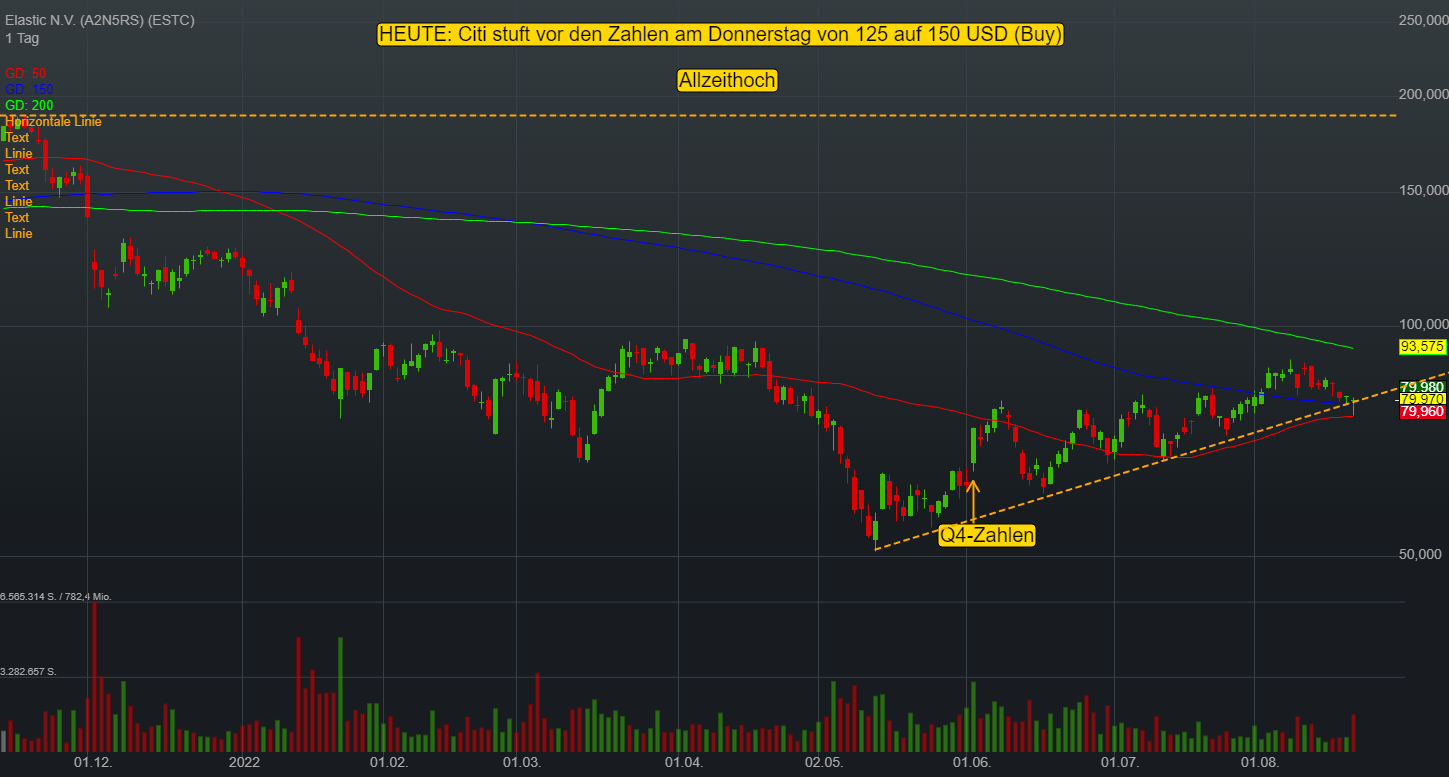
Task: Click the 'Allzeithoch' annotation label
Action: pyautogui.click(x=727, y=81)
